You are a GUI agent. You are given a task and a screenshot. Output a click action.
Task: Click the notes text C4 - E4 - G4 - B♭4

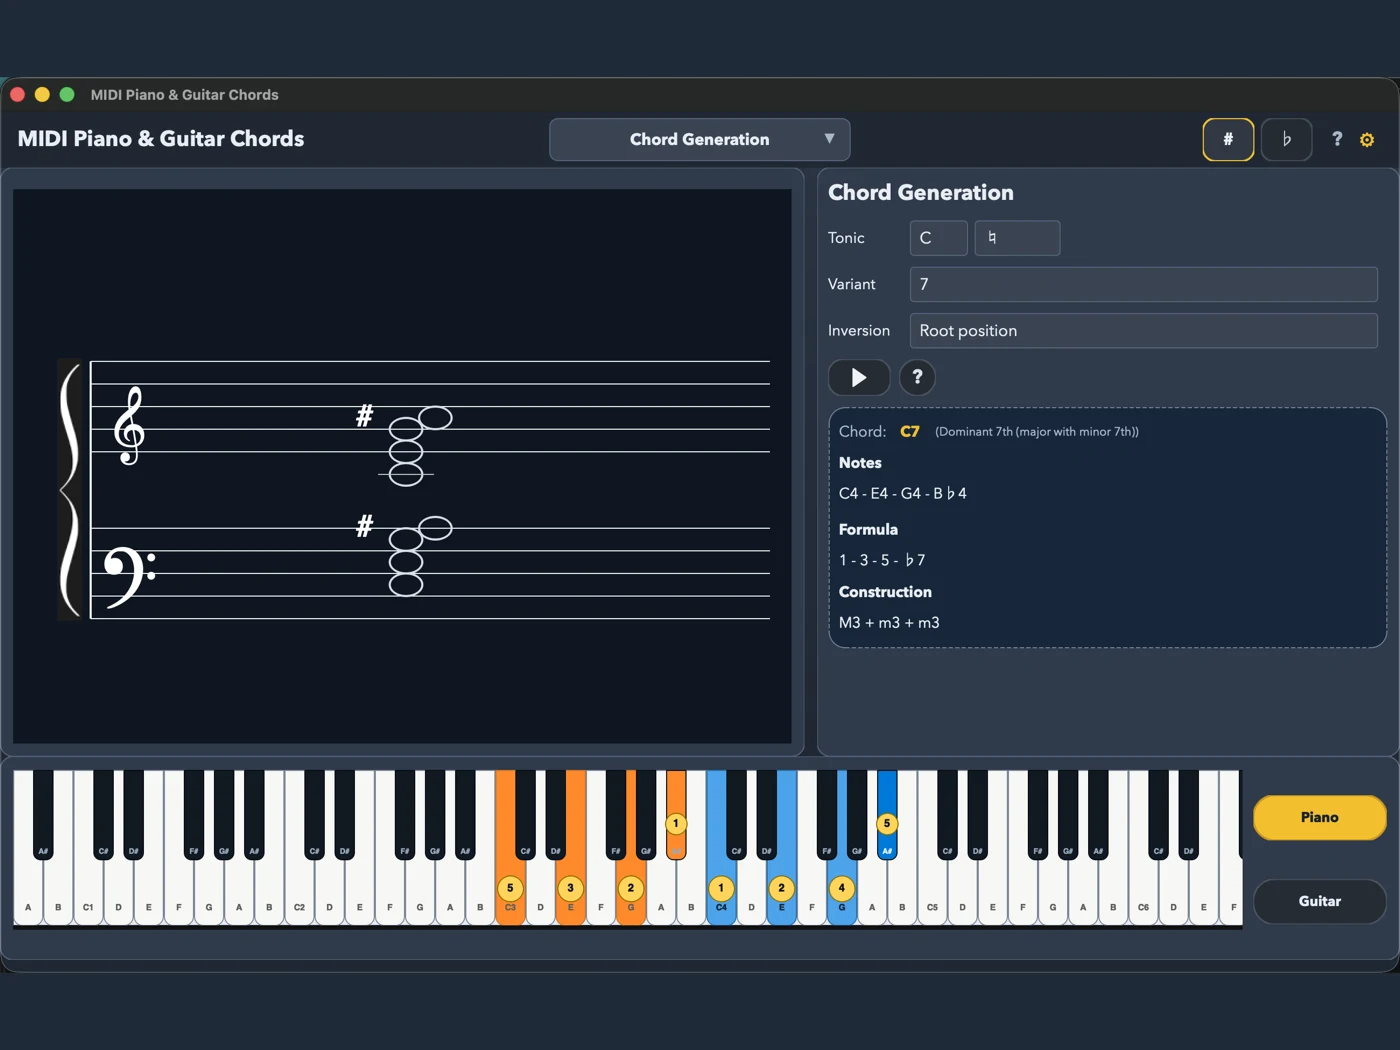[x=903, y=493]
